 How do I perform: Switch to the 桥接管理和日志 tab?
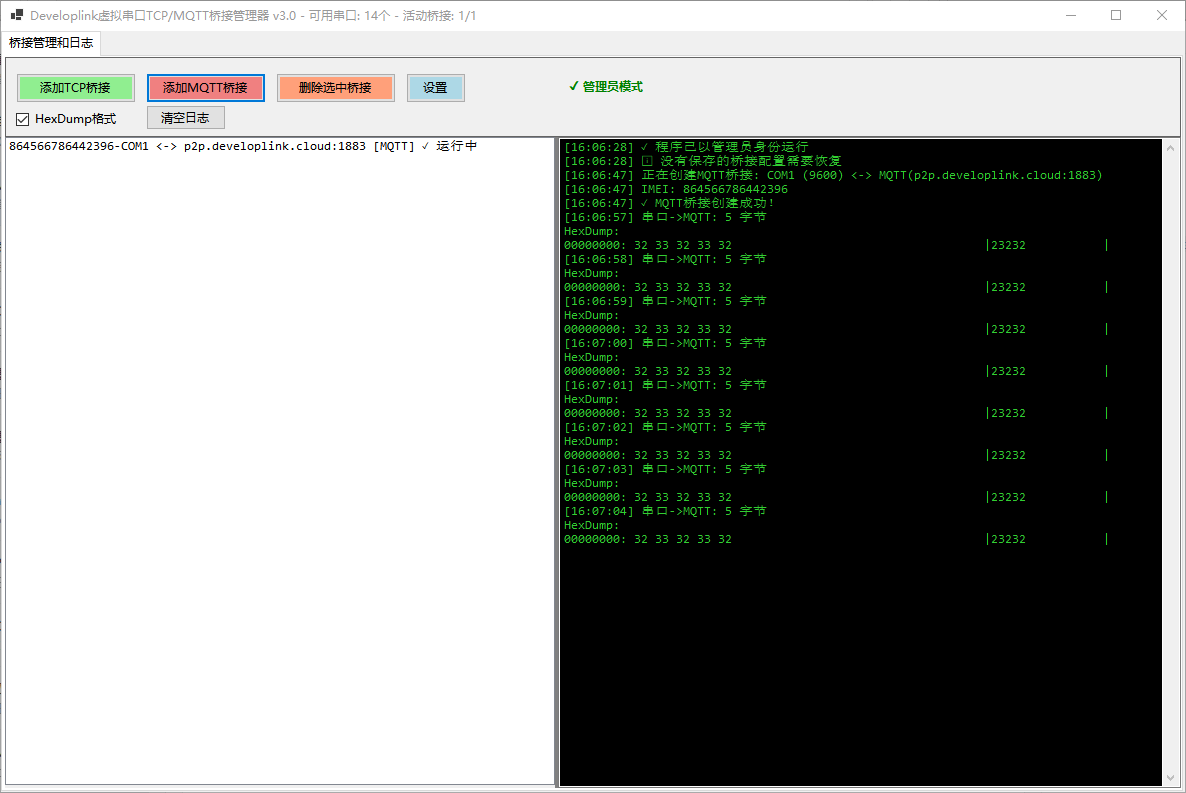point(51,43)
